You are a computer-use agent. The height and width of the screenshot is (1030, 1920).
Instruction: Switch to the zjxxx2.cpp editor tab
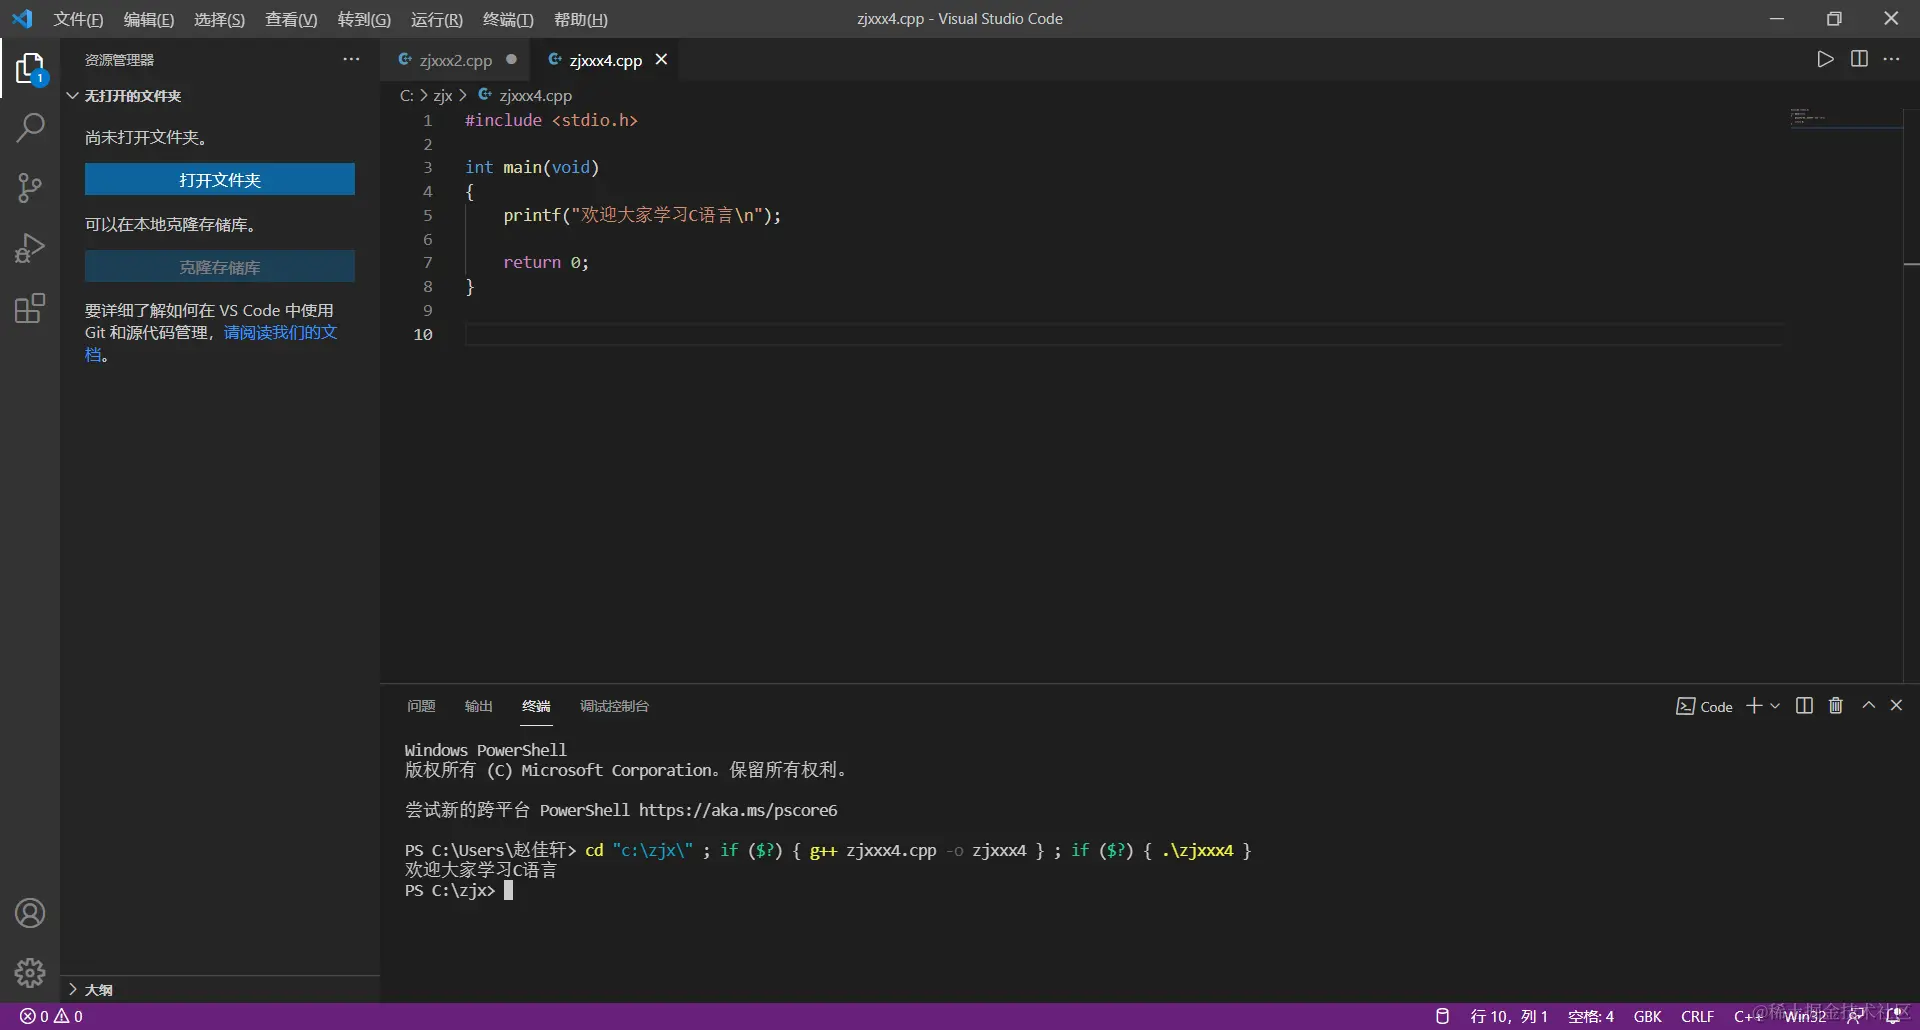tap(455, 60)
